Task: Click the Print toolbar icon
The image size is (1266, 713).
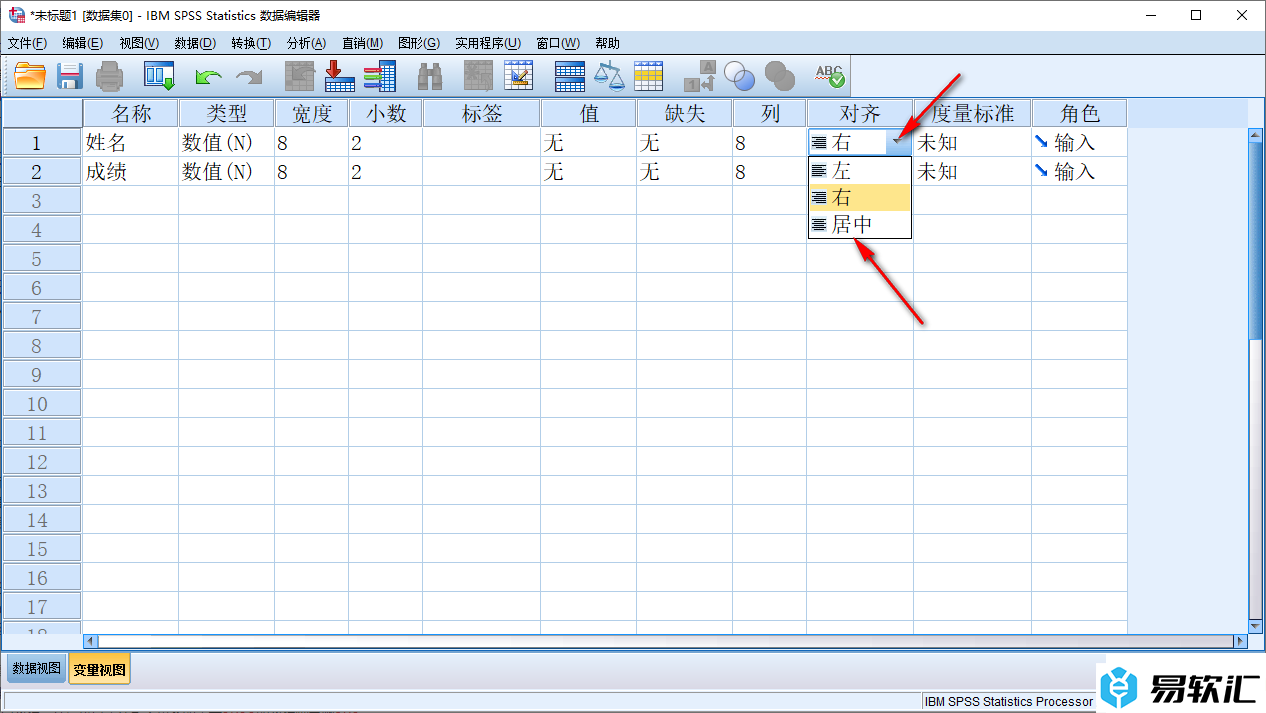Action: pos(109,76)
